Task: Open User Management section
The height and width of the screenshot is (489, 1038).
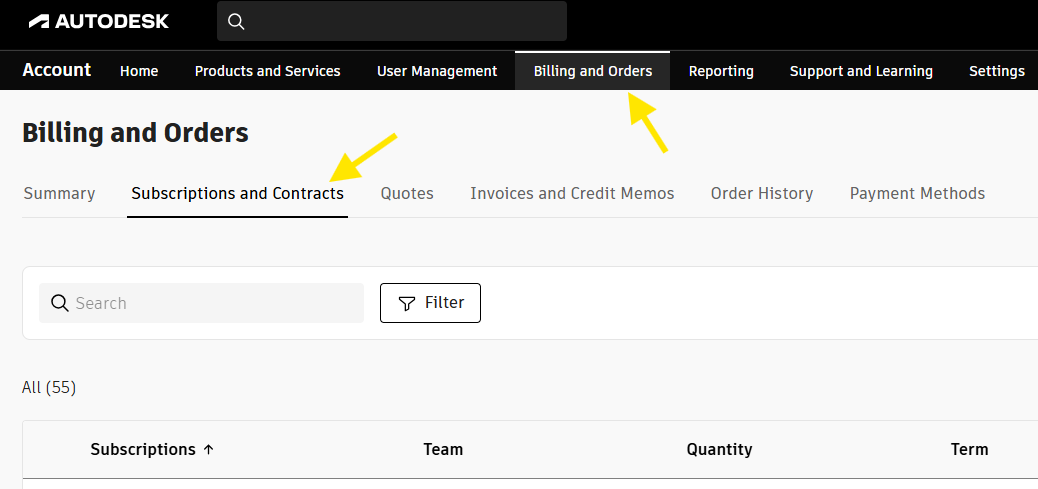Action: coord(436,71)
